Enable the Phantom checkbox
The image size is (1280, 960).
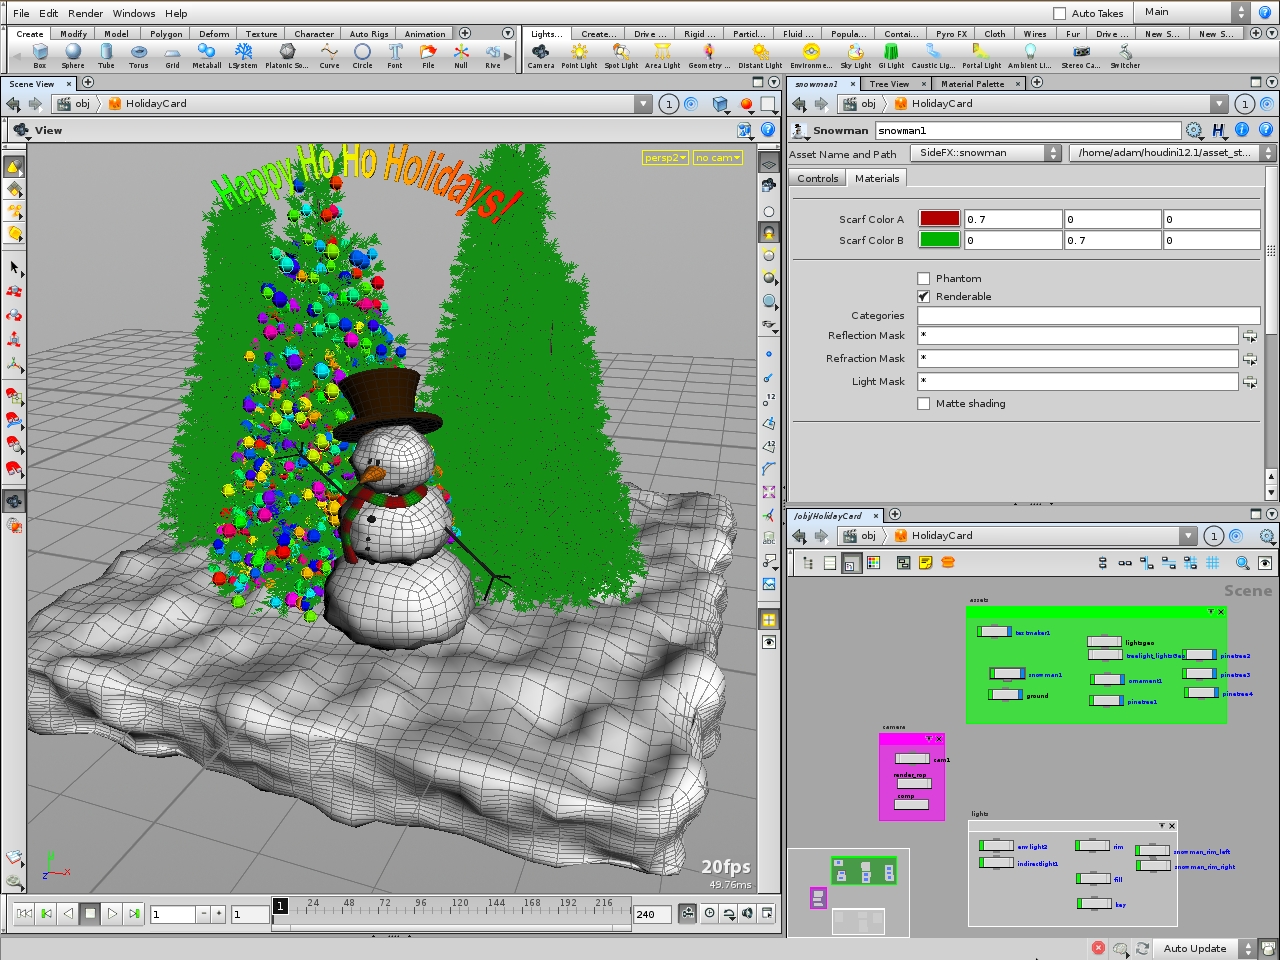(924, 279)
